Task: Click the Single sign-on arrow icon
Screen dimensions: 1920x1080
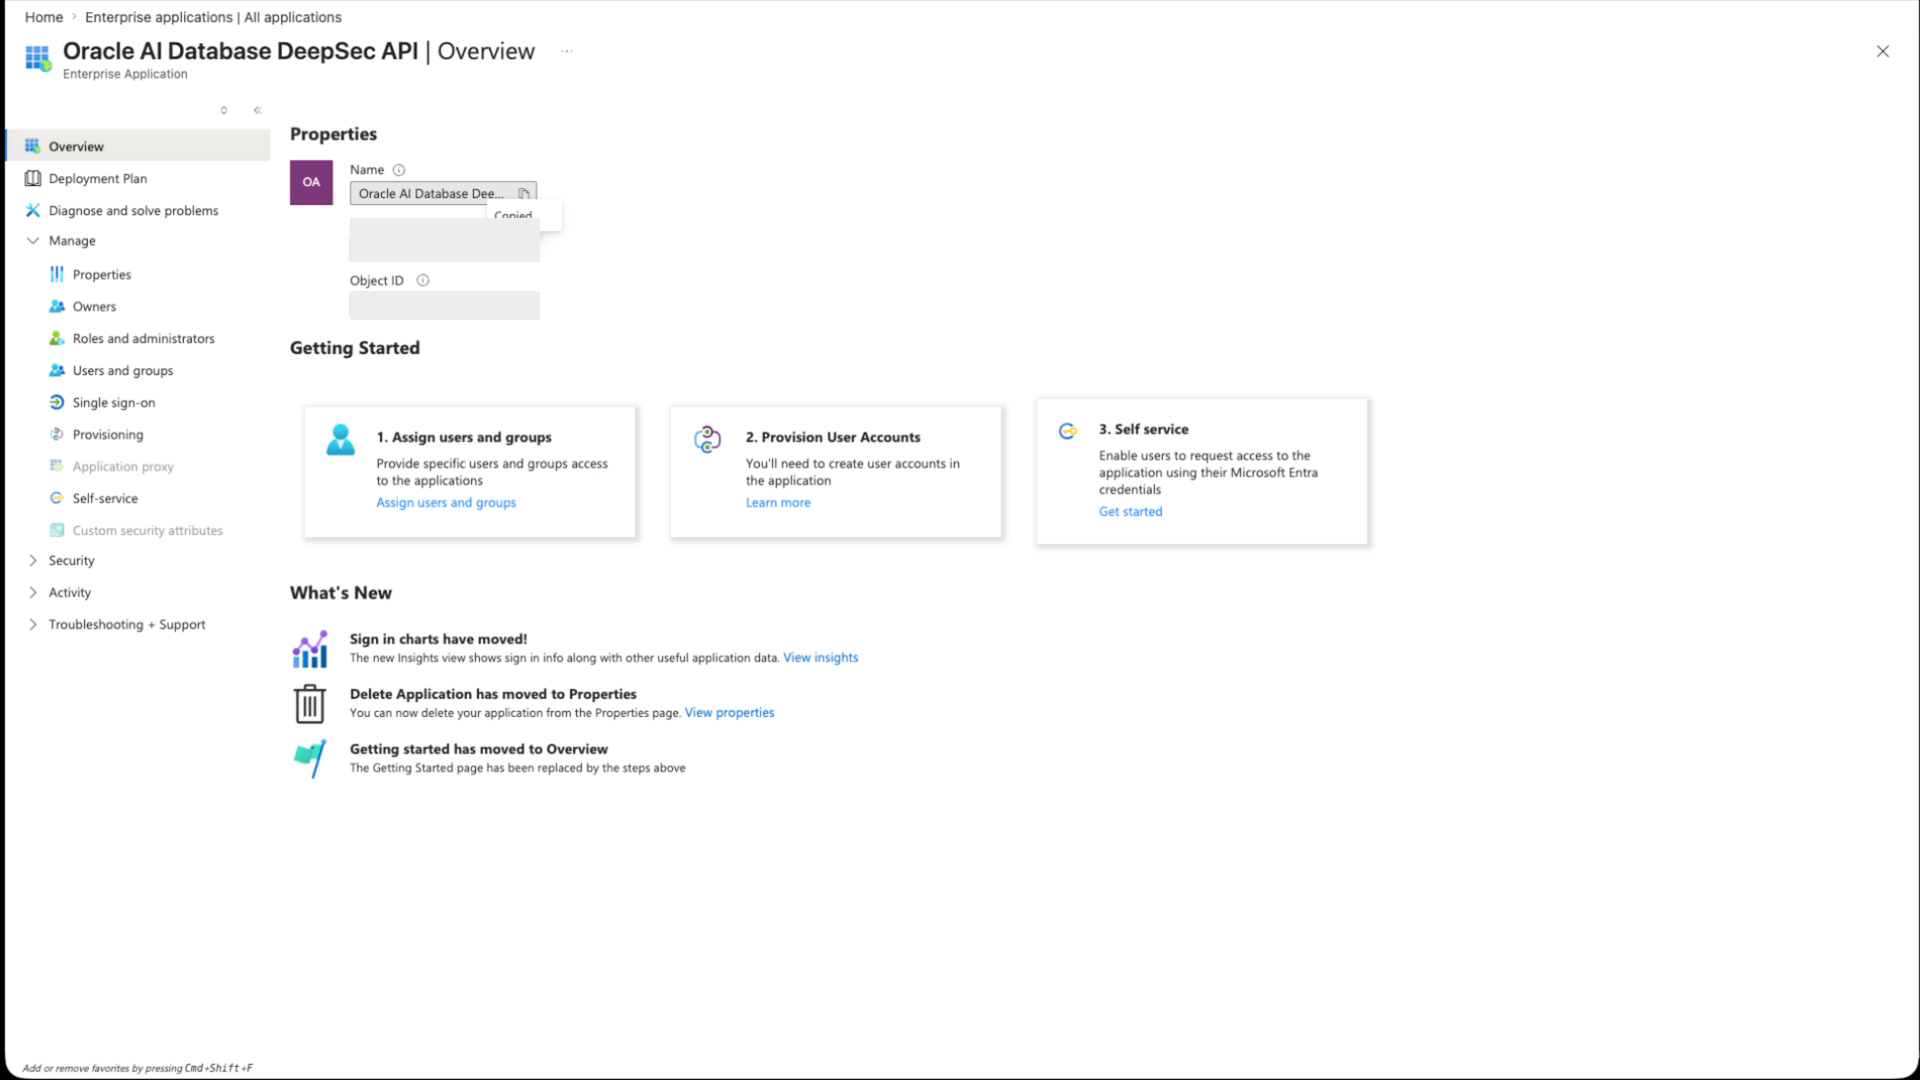Action: point(57,402)
